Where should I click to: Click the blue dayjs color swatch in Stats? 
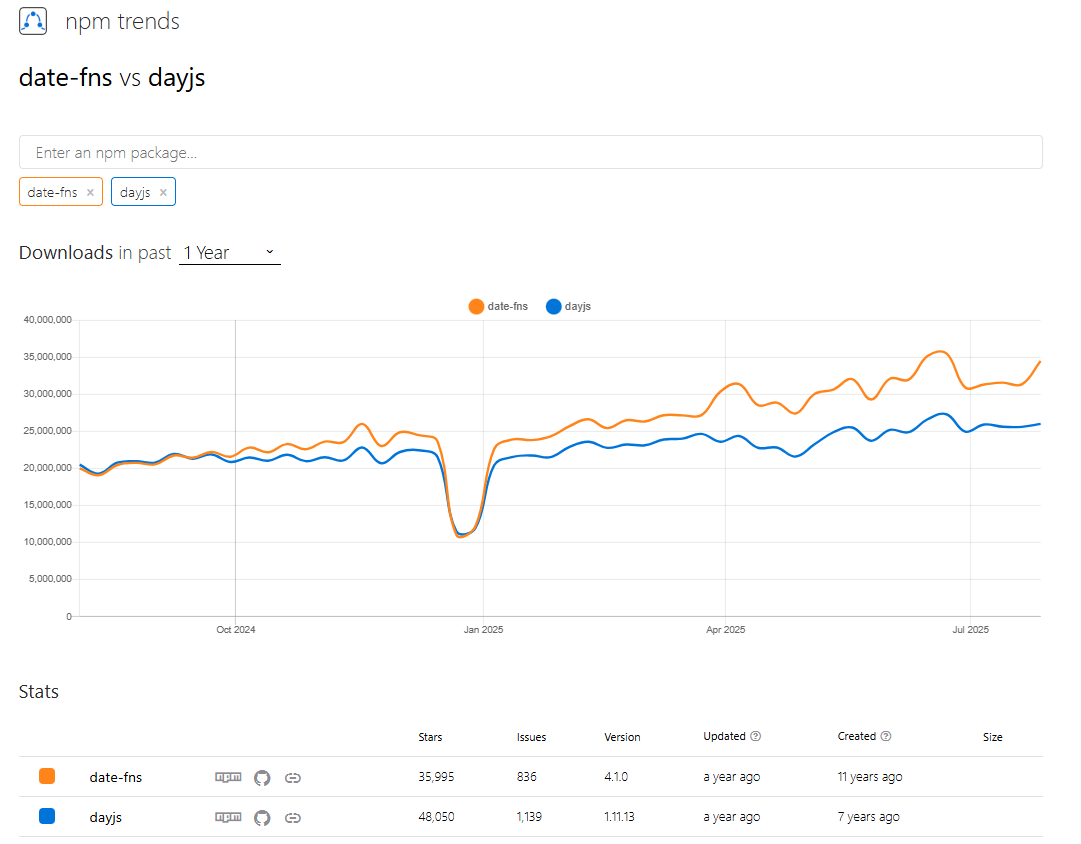47,816
